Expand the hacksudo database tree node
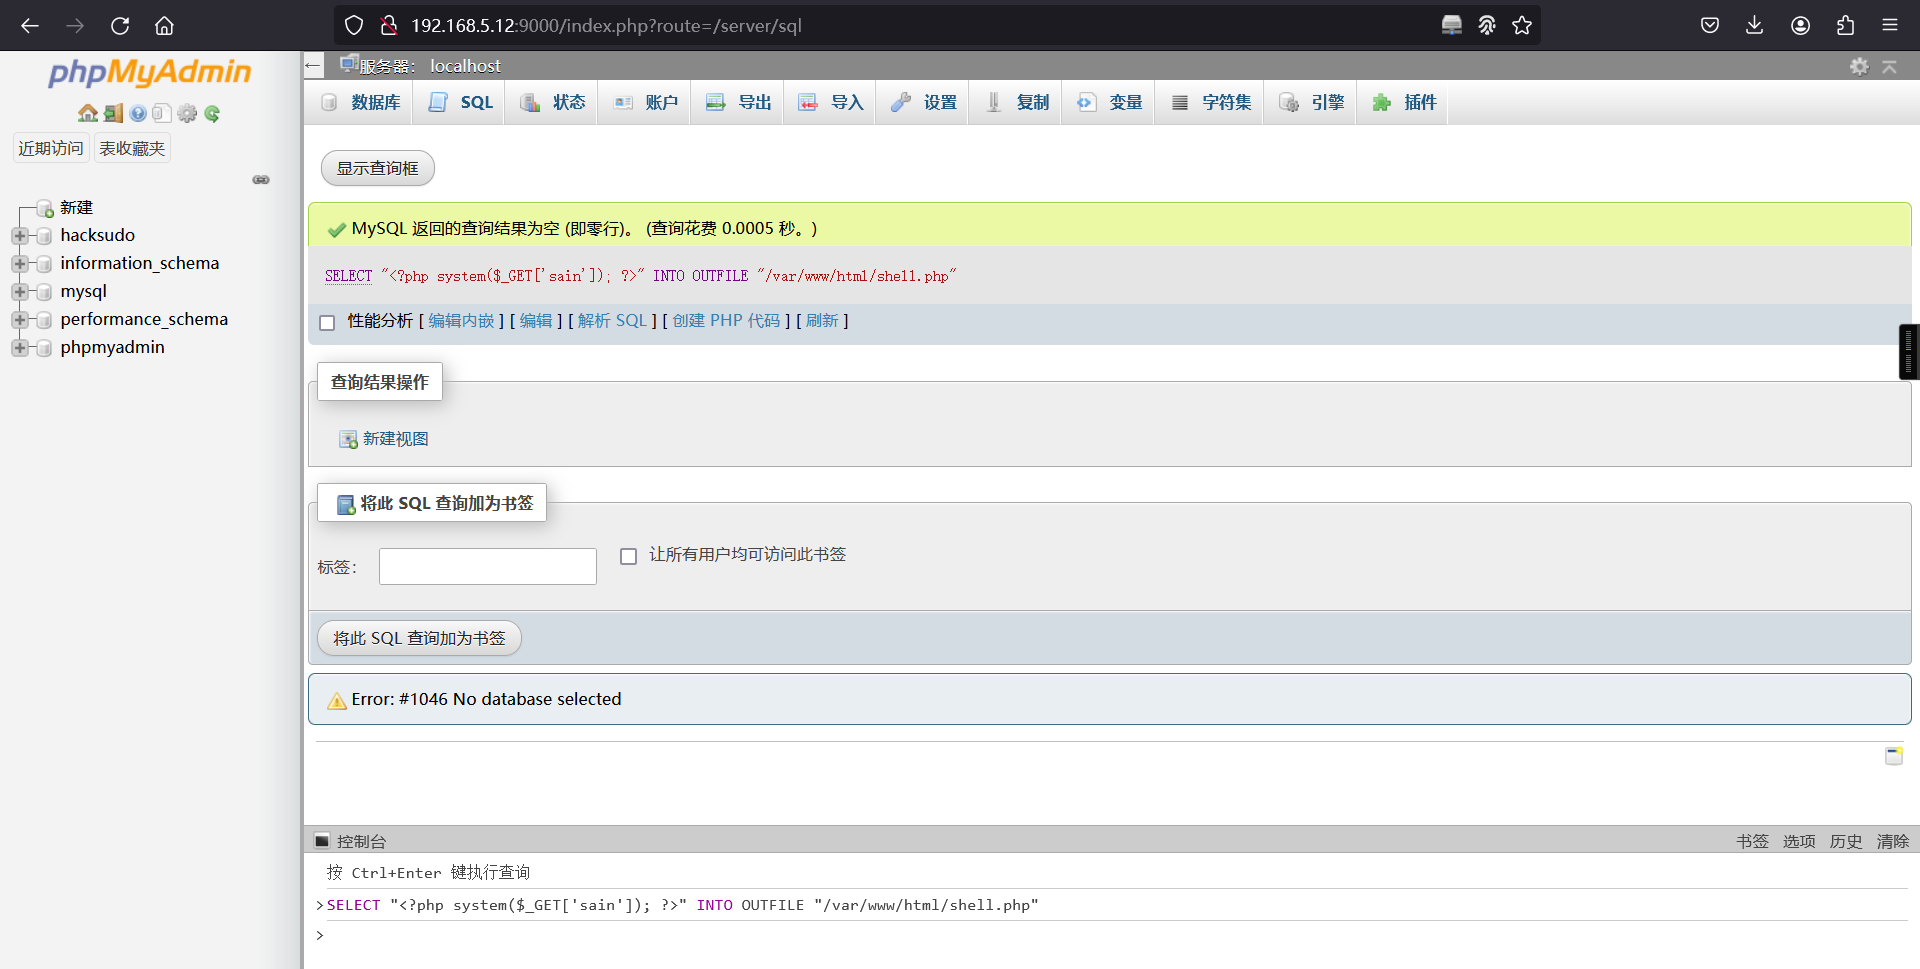This screenshot has height=969, width=1920. point(19,236)
